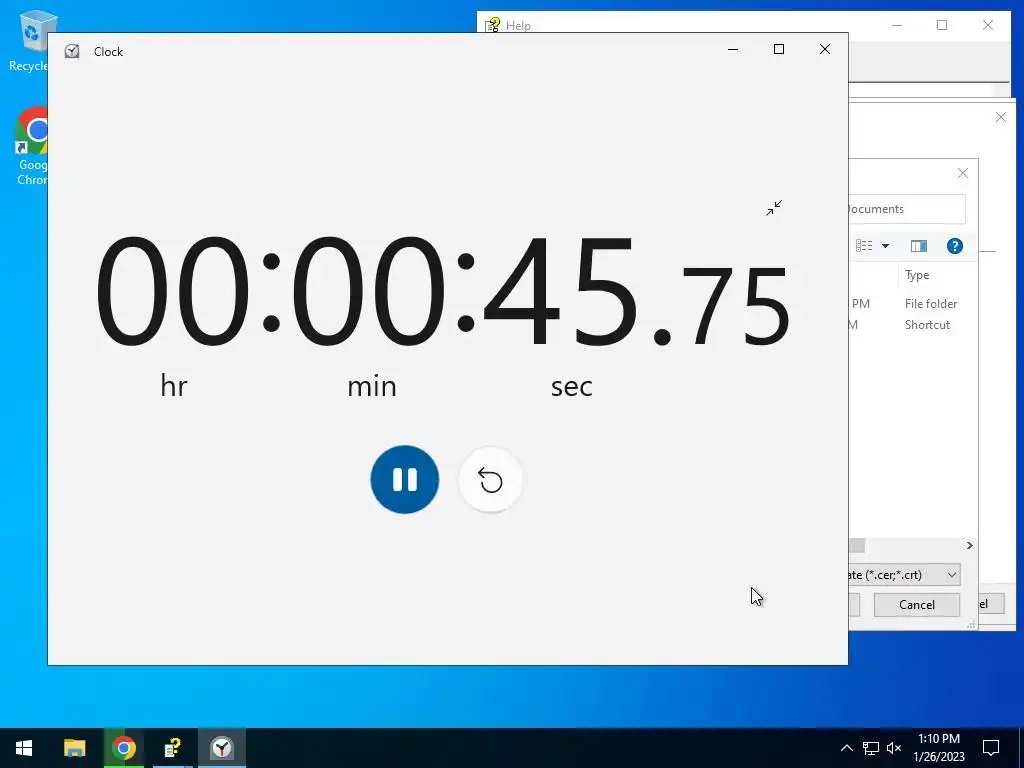The height and width of the screenshot is (768, 1024).
Task: Click the muted volume tray icon
Action: (894, 748)
